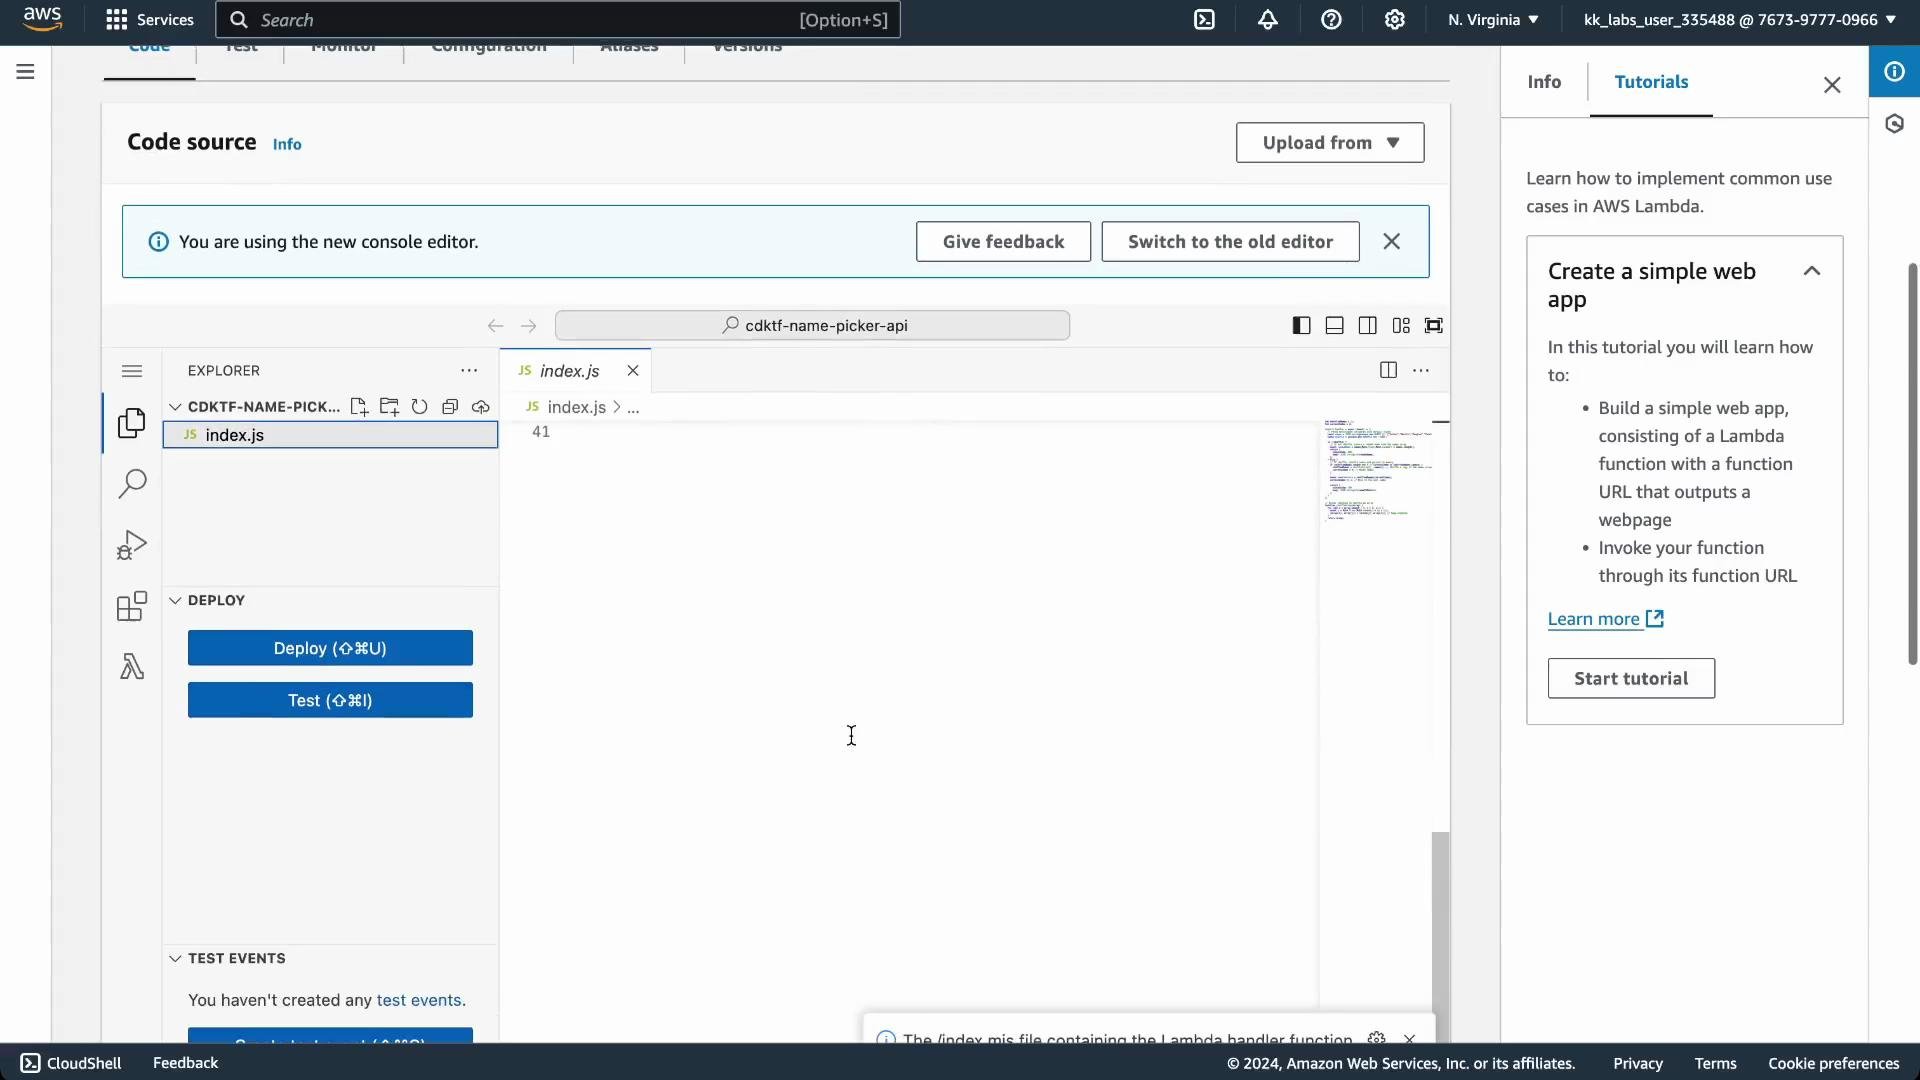
Task: Collapse the Create a simple web app card
Action: pos(1811,271)
